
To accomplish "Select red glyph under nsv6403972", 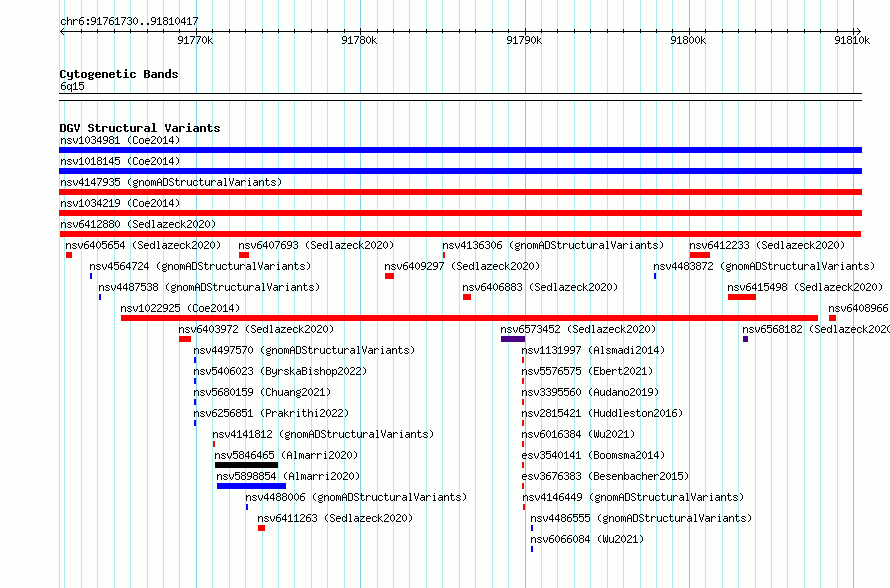I will (x=185, y=339).
